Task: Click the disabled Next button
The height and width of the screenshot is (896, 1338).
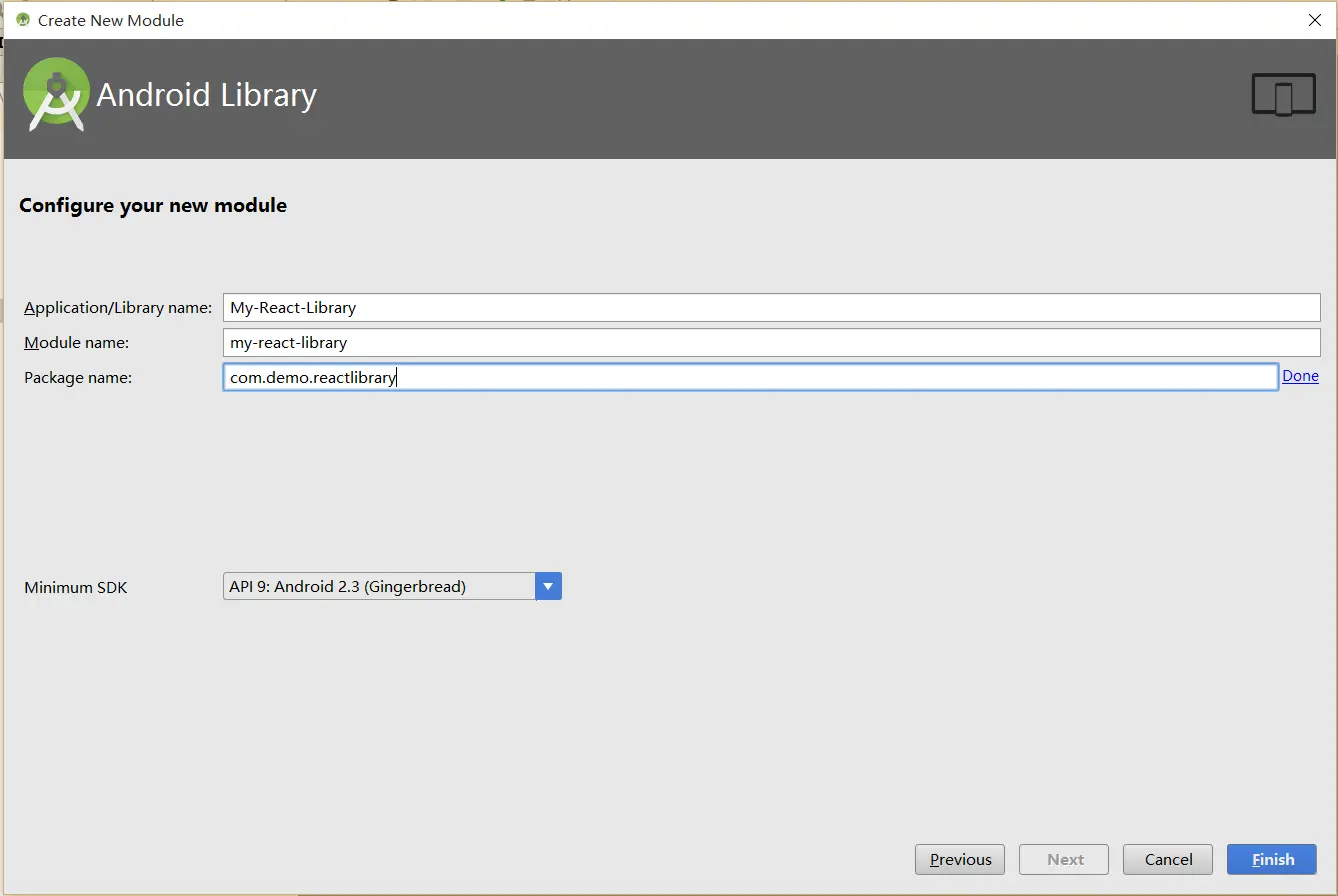Action: 1064,859
